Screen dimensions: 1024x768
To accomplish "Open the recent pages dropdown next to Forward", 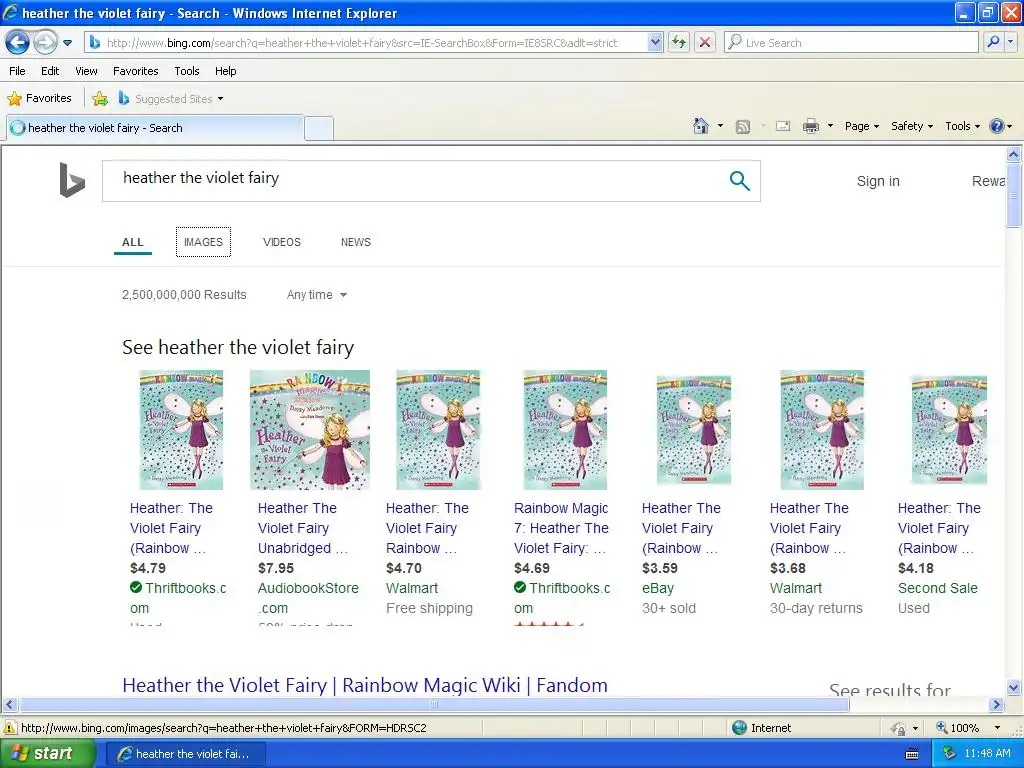I will pyautogui.click(x=67, y=43).
